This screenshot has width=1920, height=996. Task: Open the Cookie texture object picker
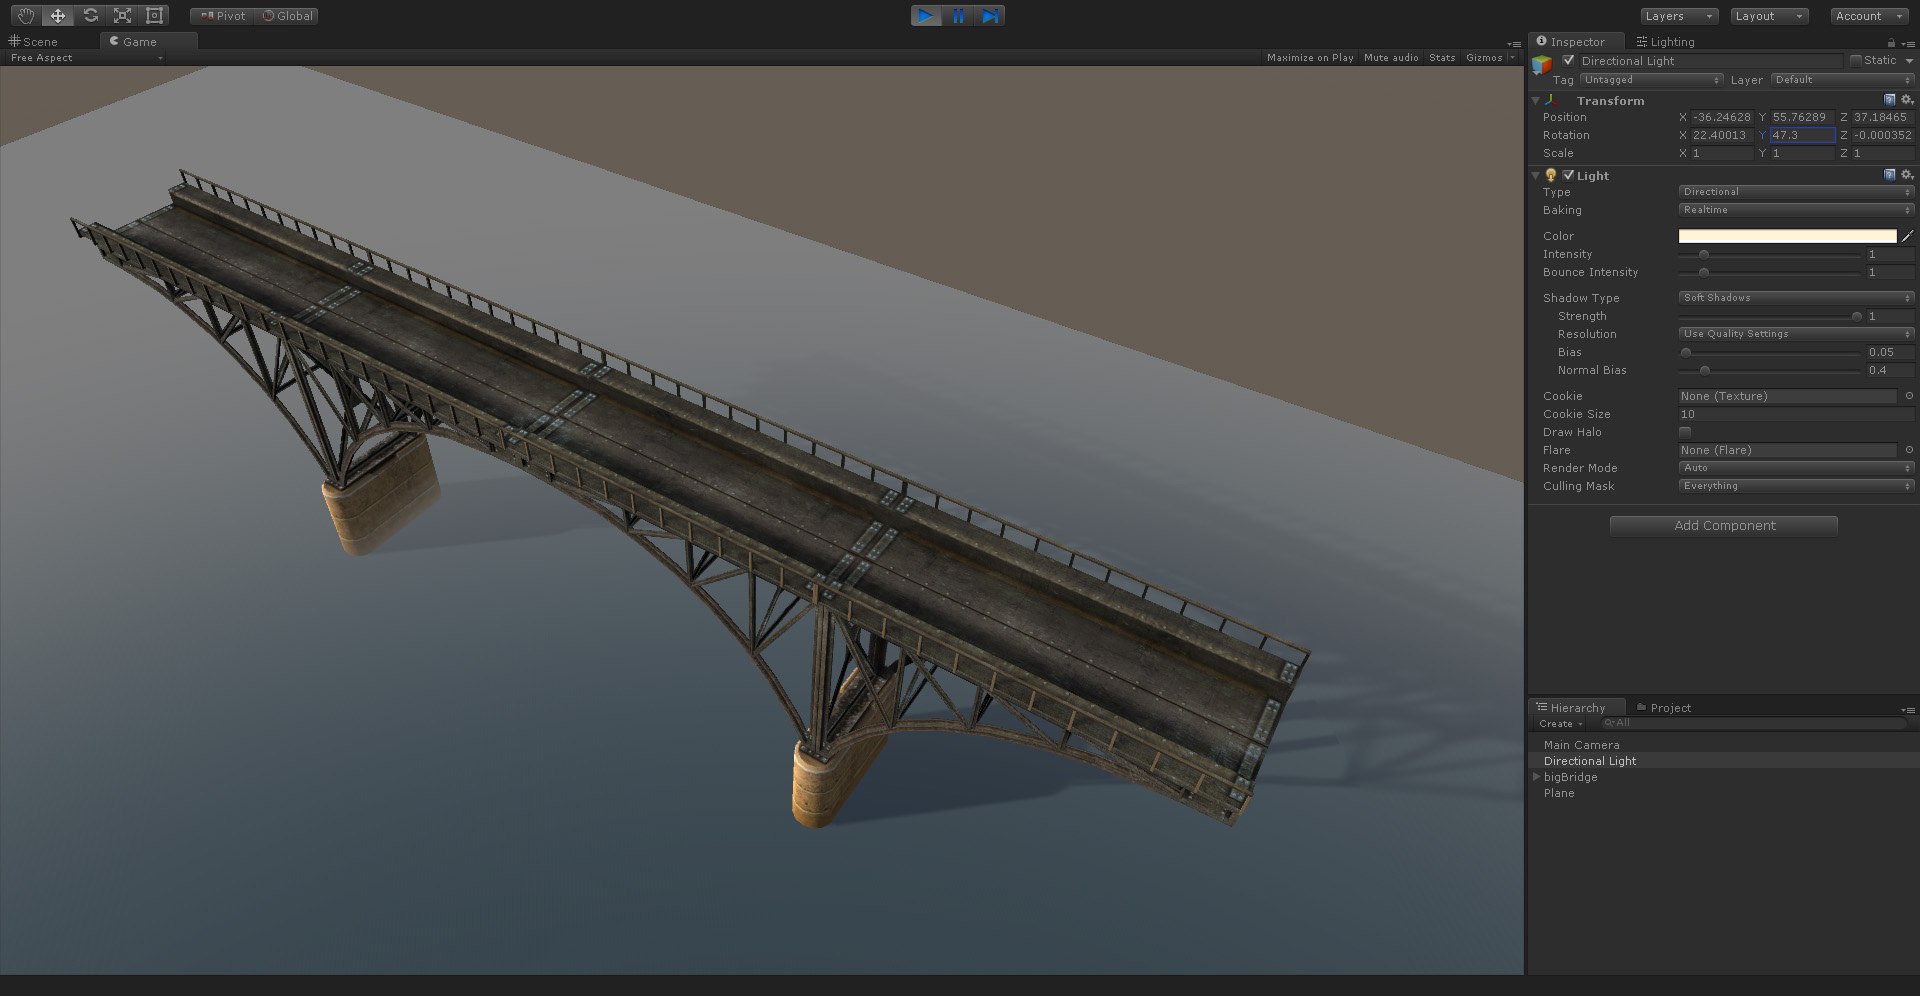click(1908, 396)
